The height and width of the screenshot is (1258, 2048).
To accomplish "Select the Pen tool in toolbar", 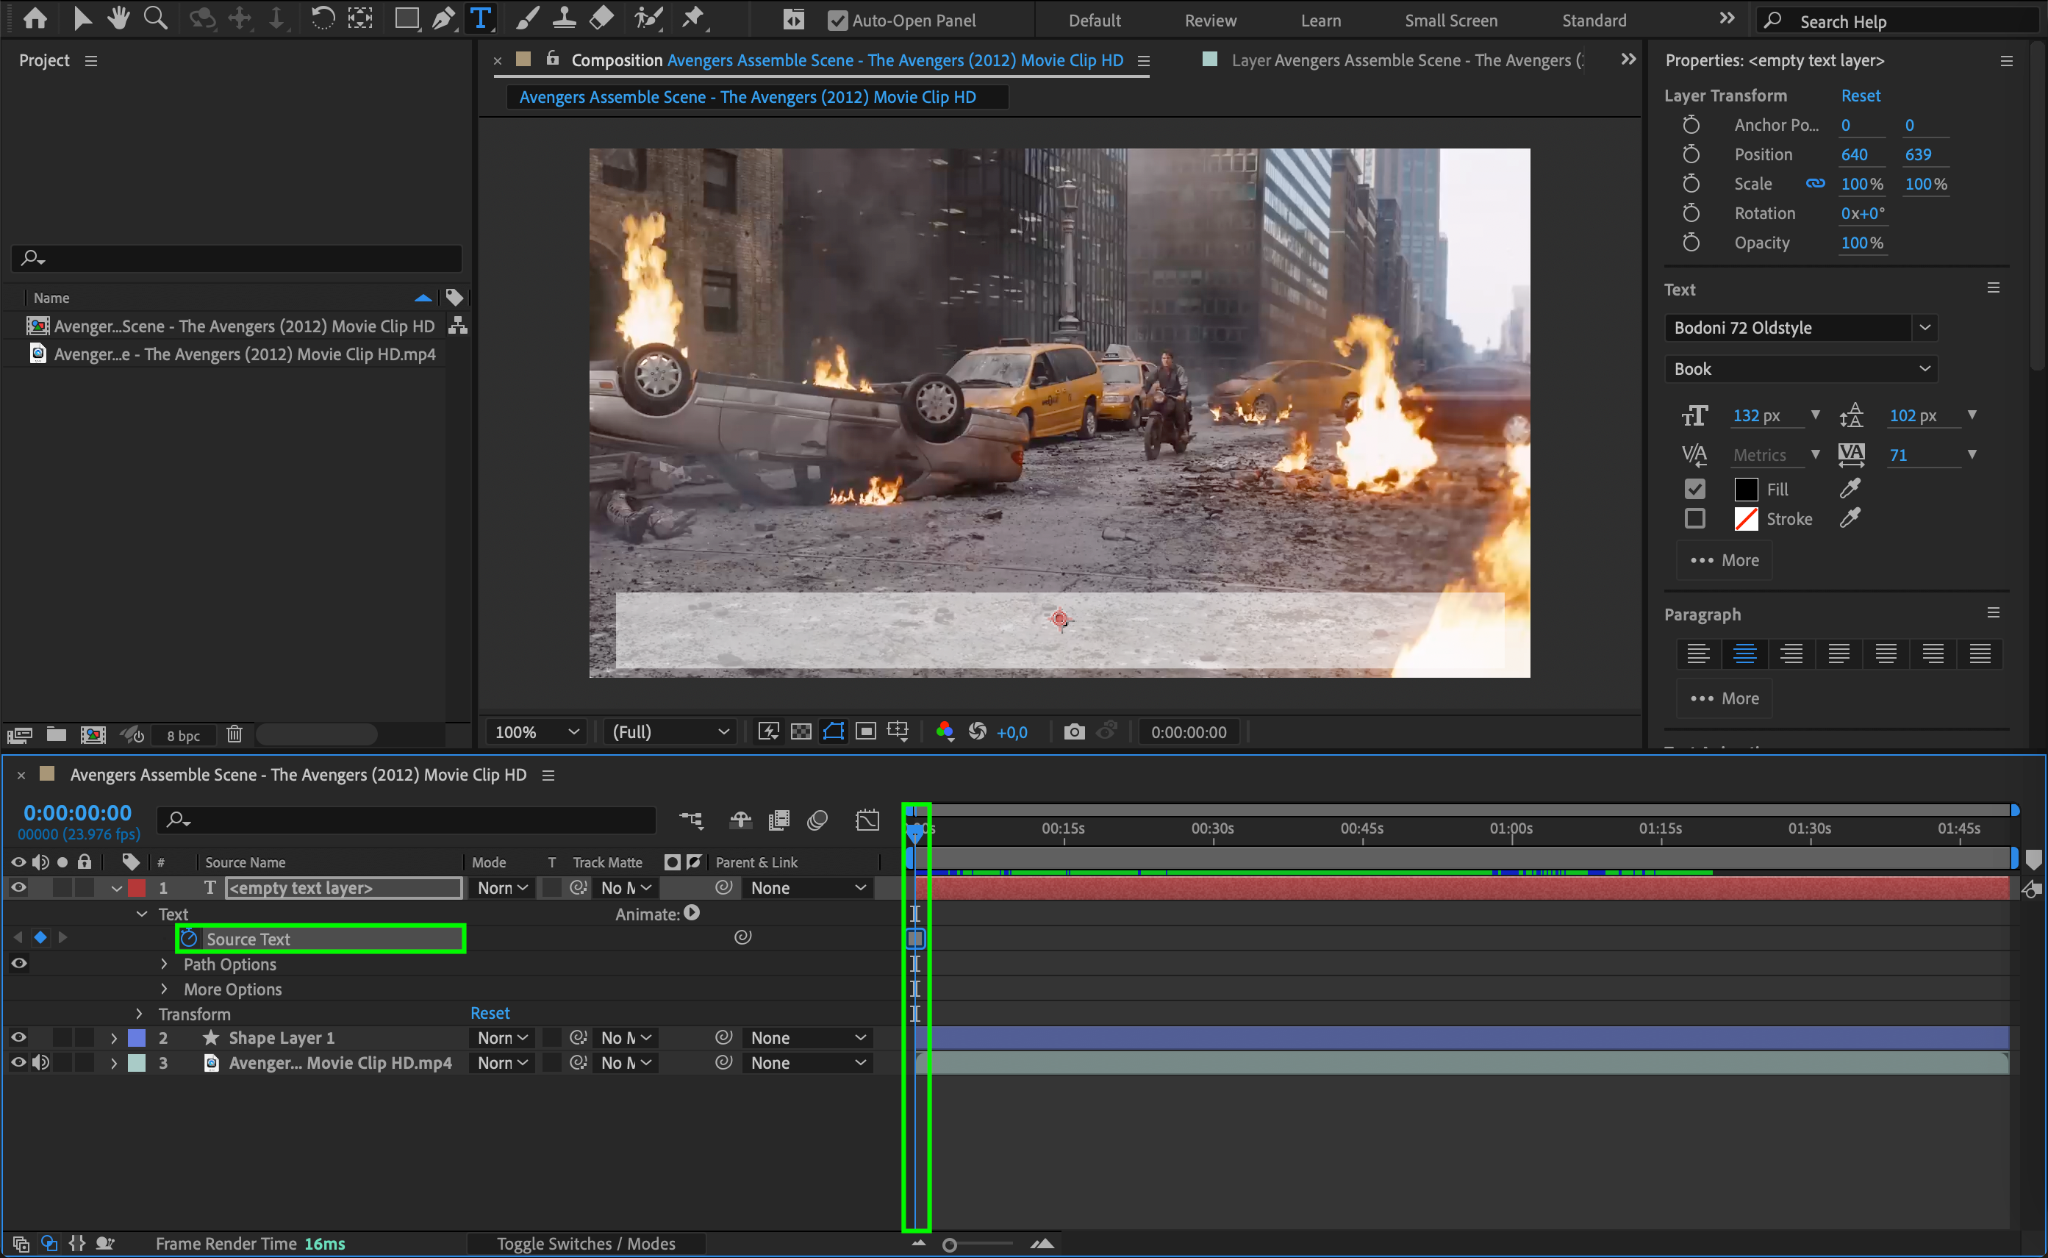I will click(443, 18).
